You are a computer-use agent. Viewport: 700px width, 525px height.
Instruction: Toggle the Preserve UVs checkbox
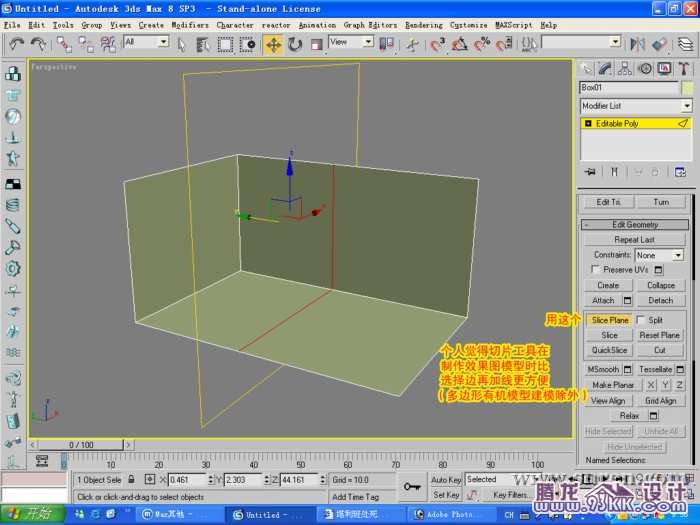coord(595,269)
